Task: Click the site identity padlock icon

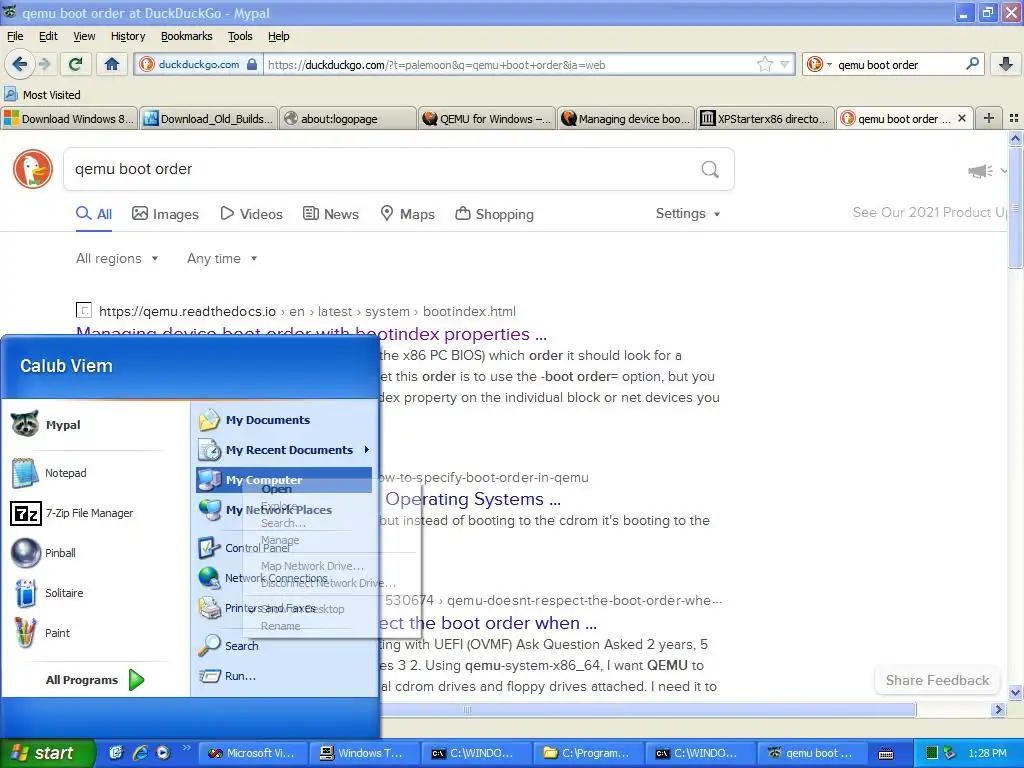Action: coord(252,64)
